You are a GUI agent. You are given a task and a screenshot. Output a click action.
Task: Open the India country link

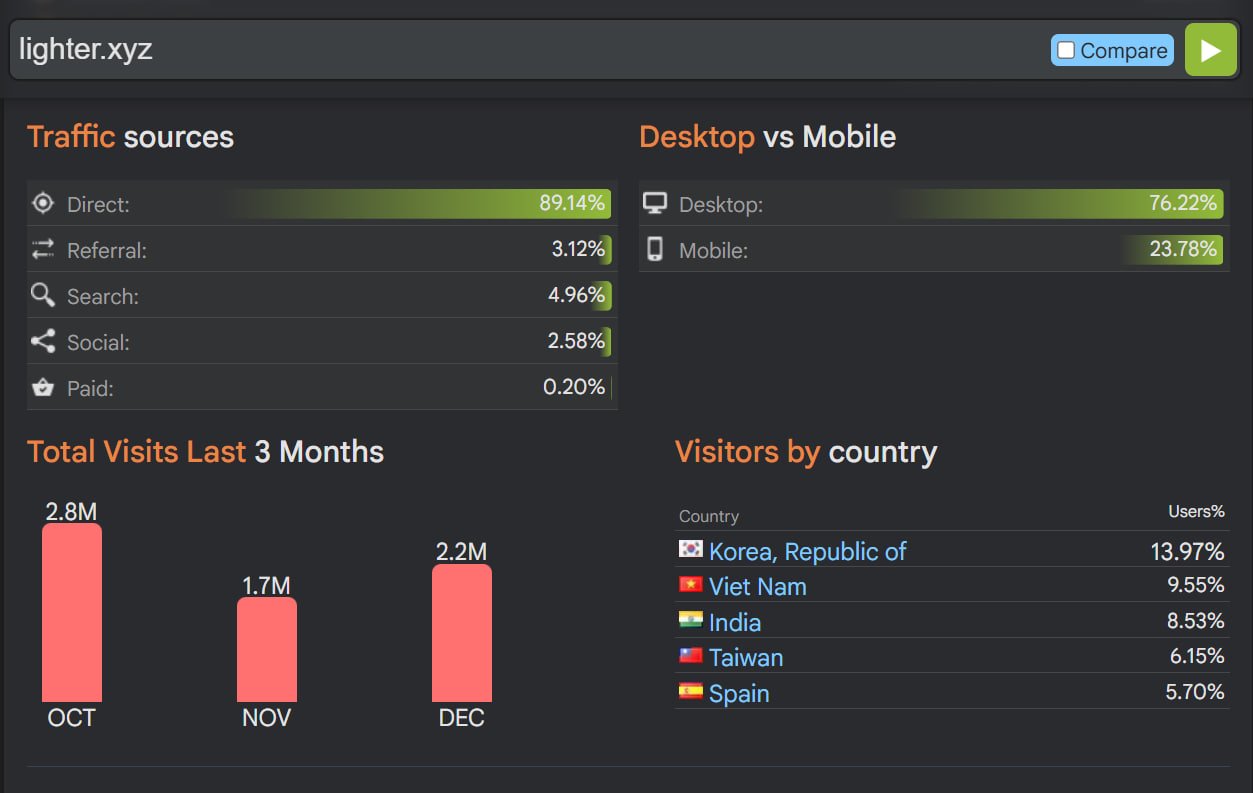[735, 622]
